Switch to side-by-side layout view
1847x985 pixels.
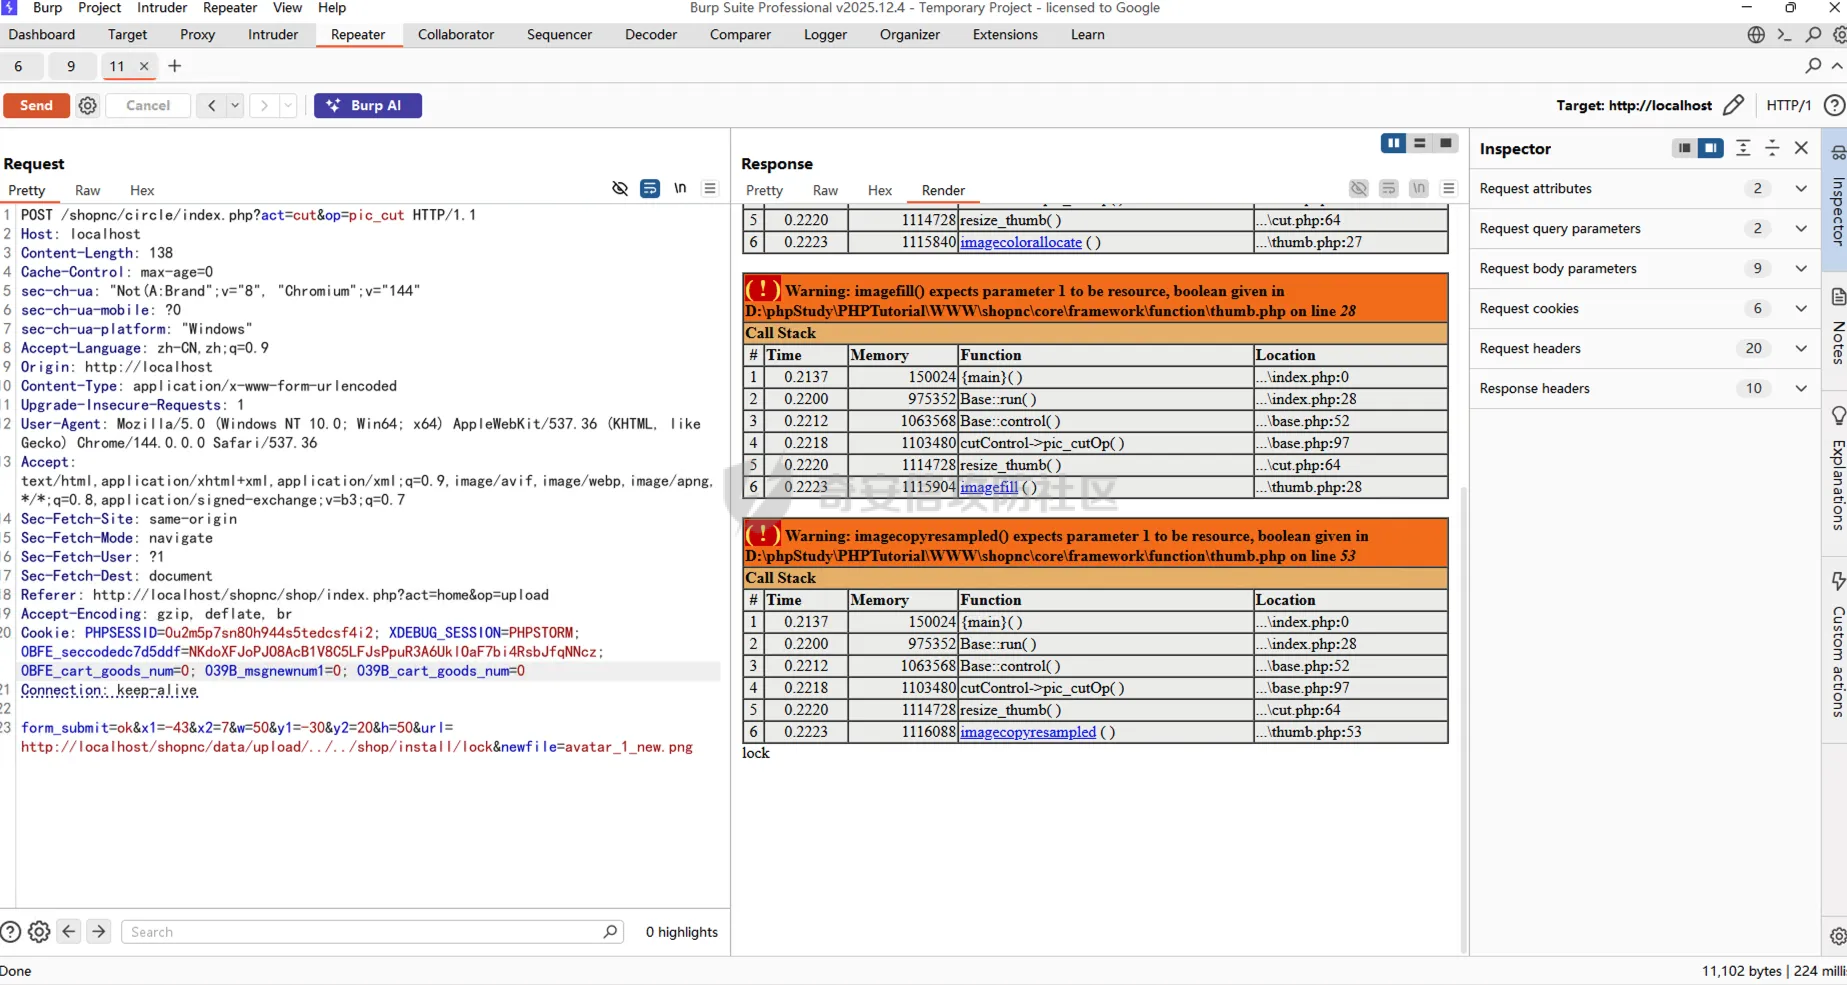pos(1393,143)
